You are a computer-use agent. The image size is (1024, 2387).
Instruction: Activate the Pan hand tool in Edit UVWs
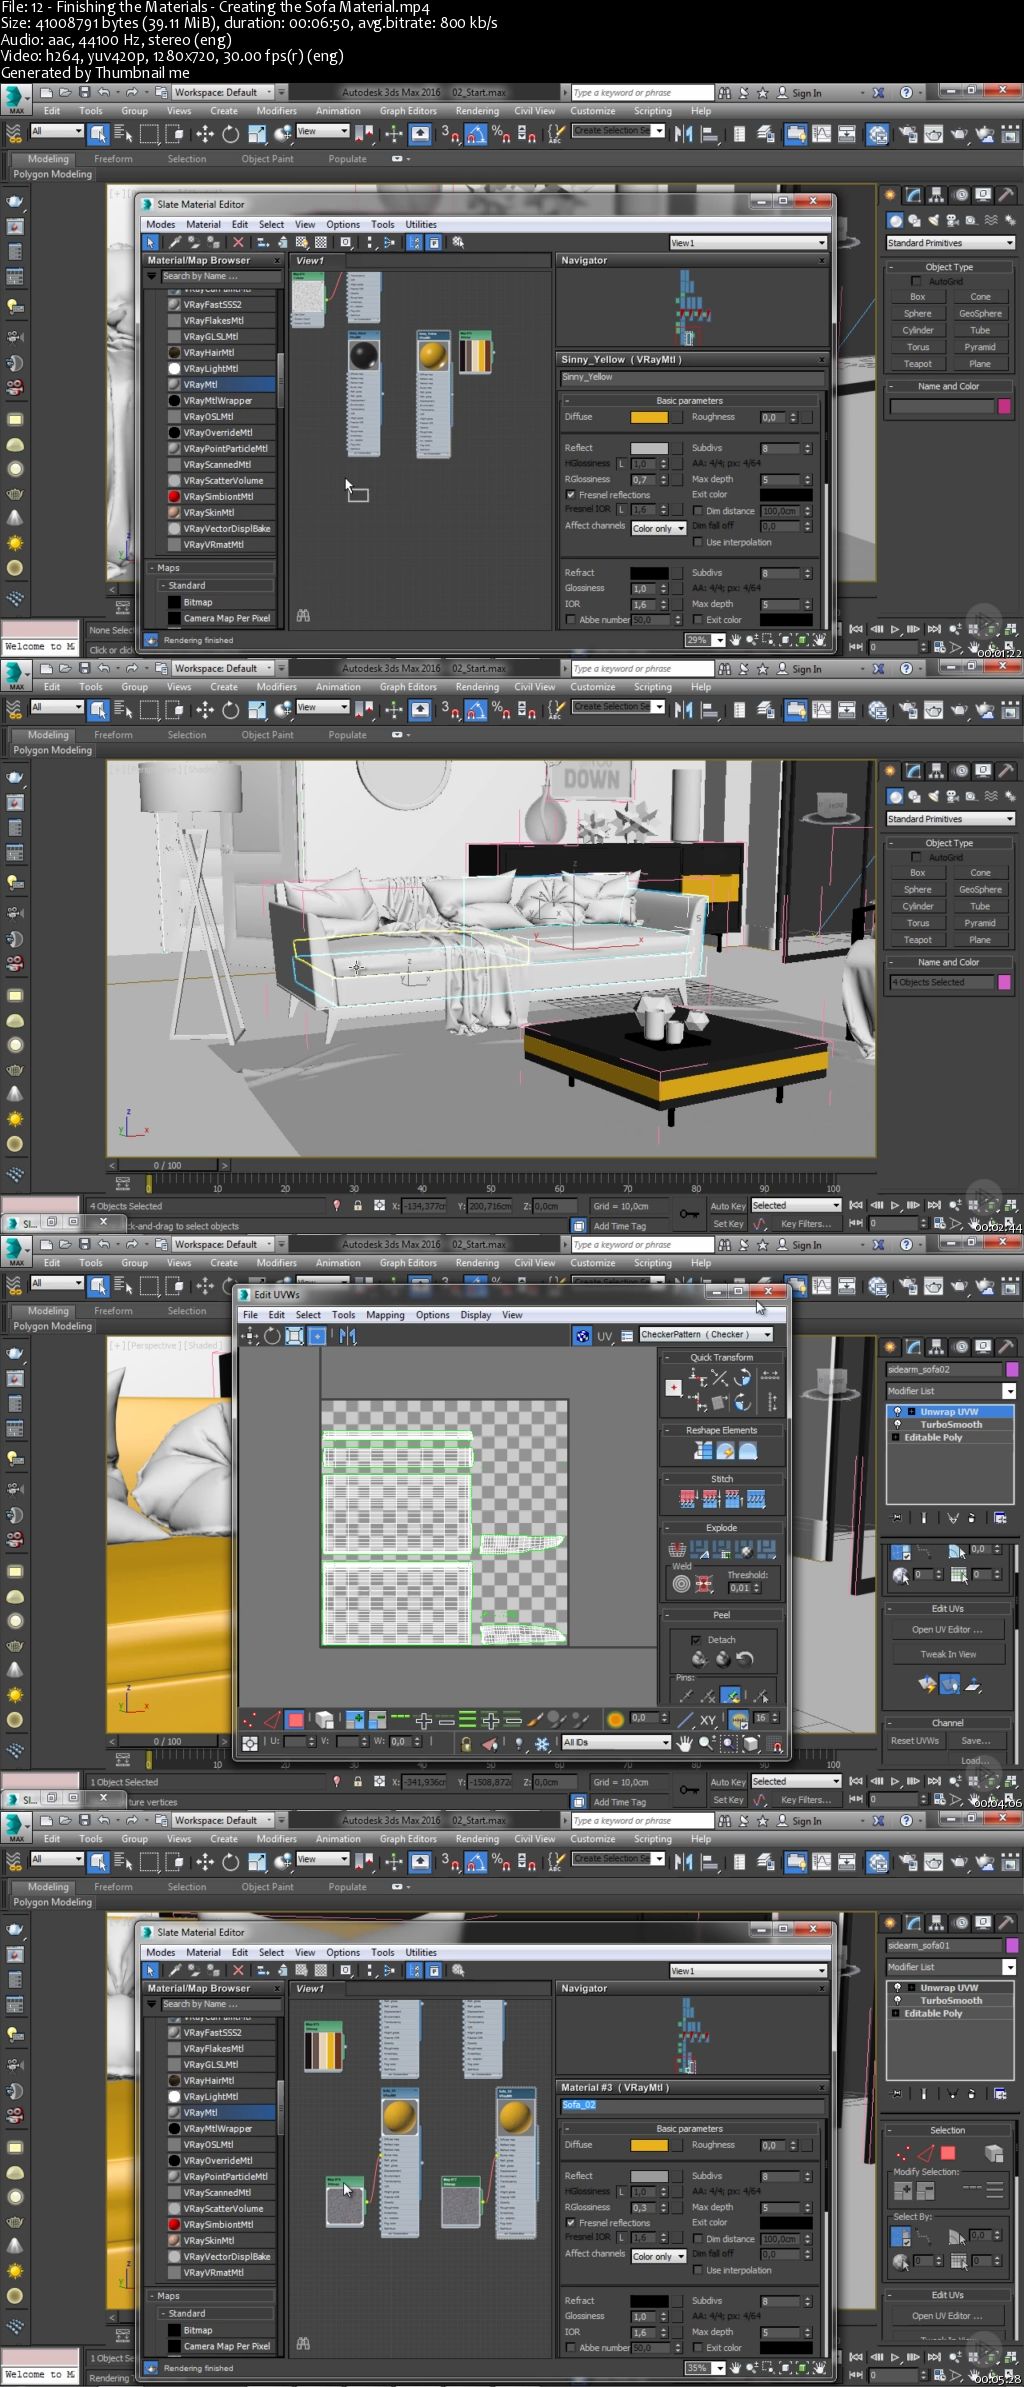click(x=685, y=1743)
